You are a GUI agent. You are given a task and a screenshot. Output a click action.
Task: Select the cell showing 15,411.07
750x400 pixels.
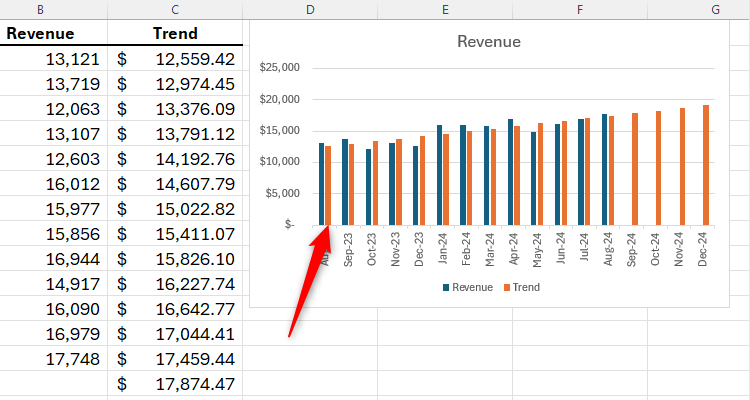(x=175, y=234)
